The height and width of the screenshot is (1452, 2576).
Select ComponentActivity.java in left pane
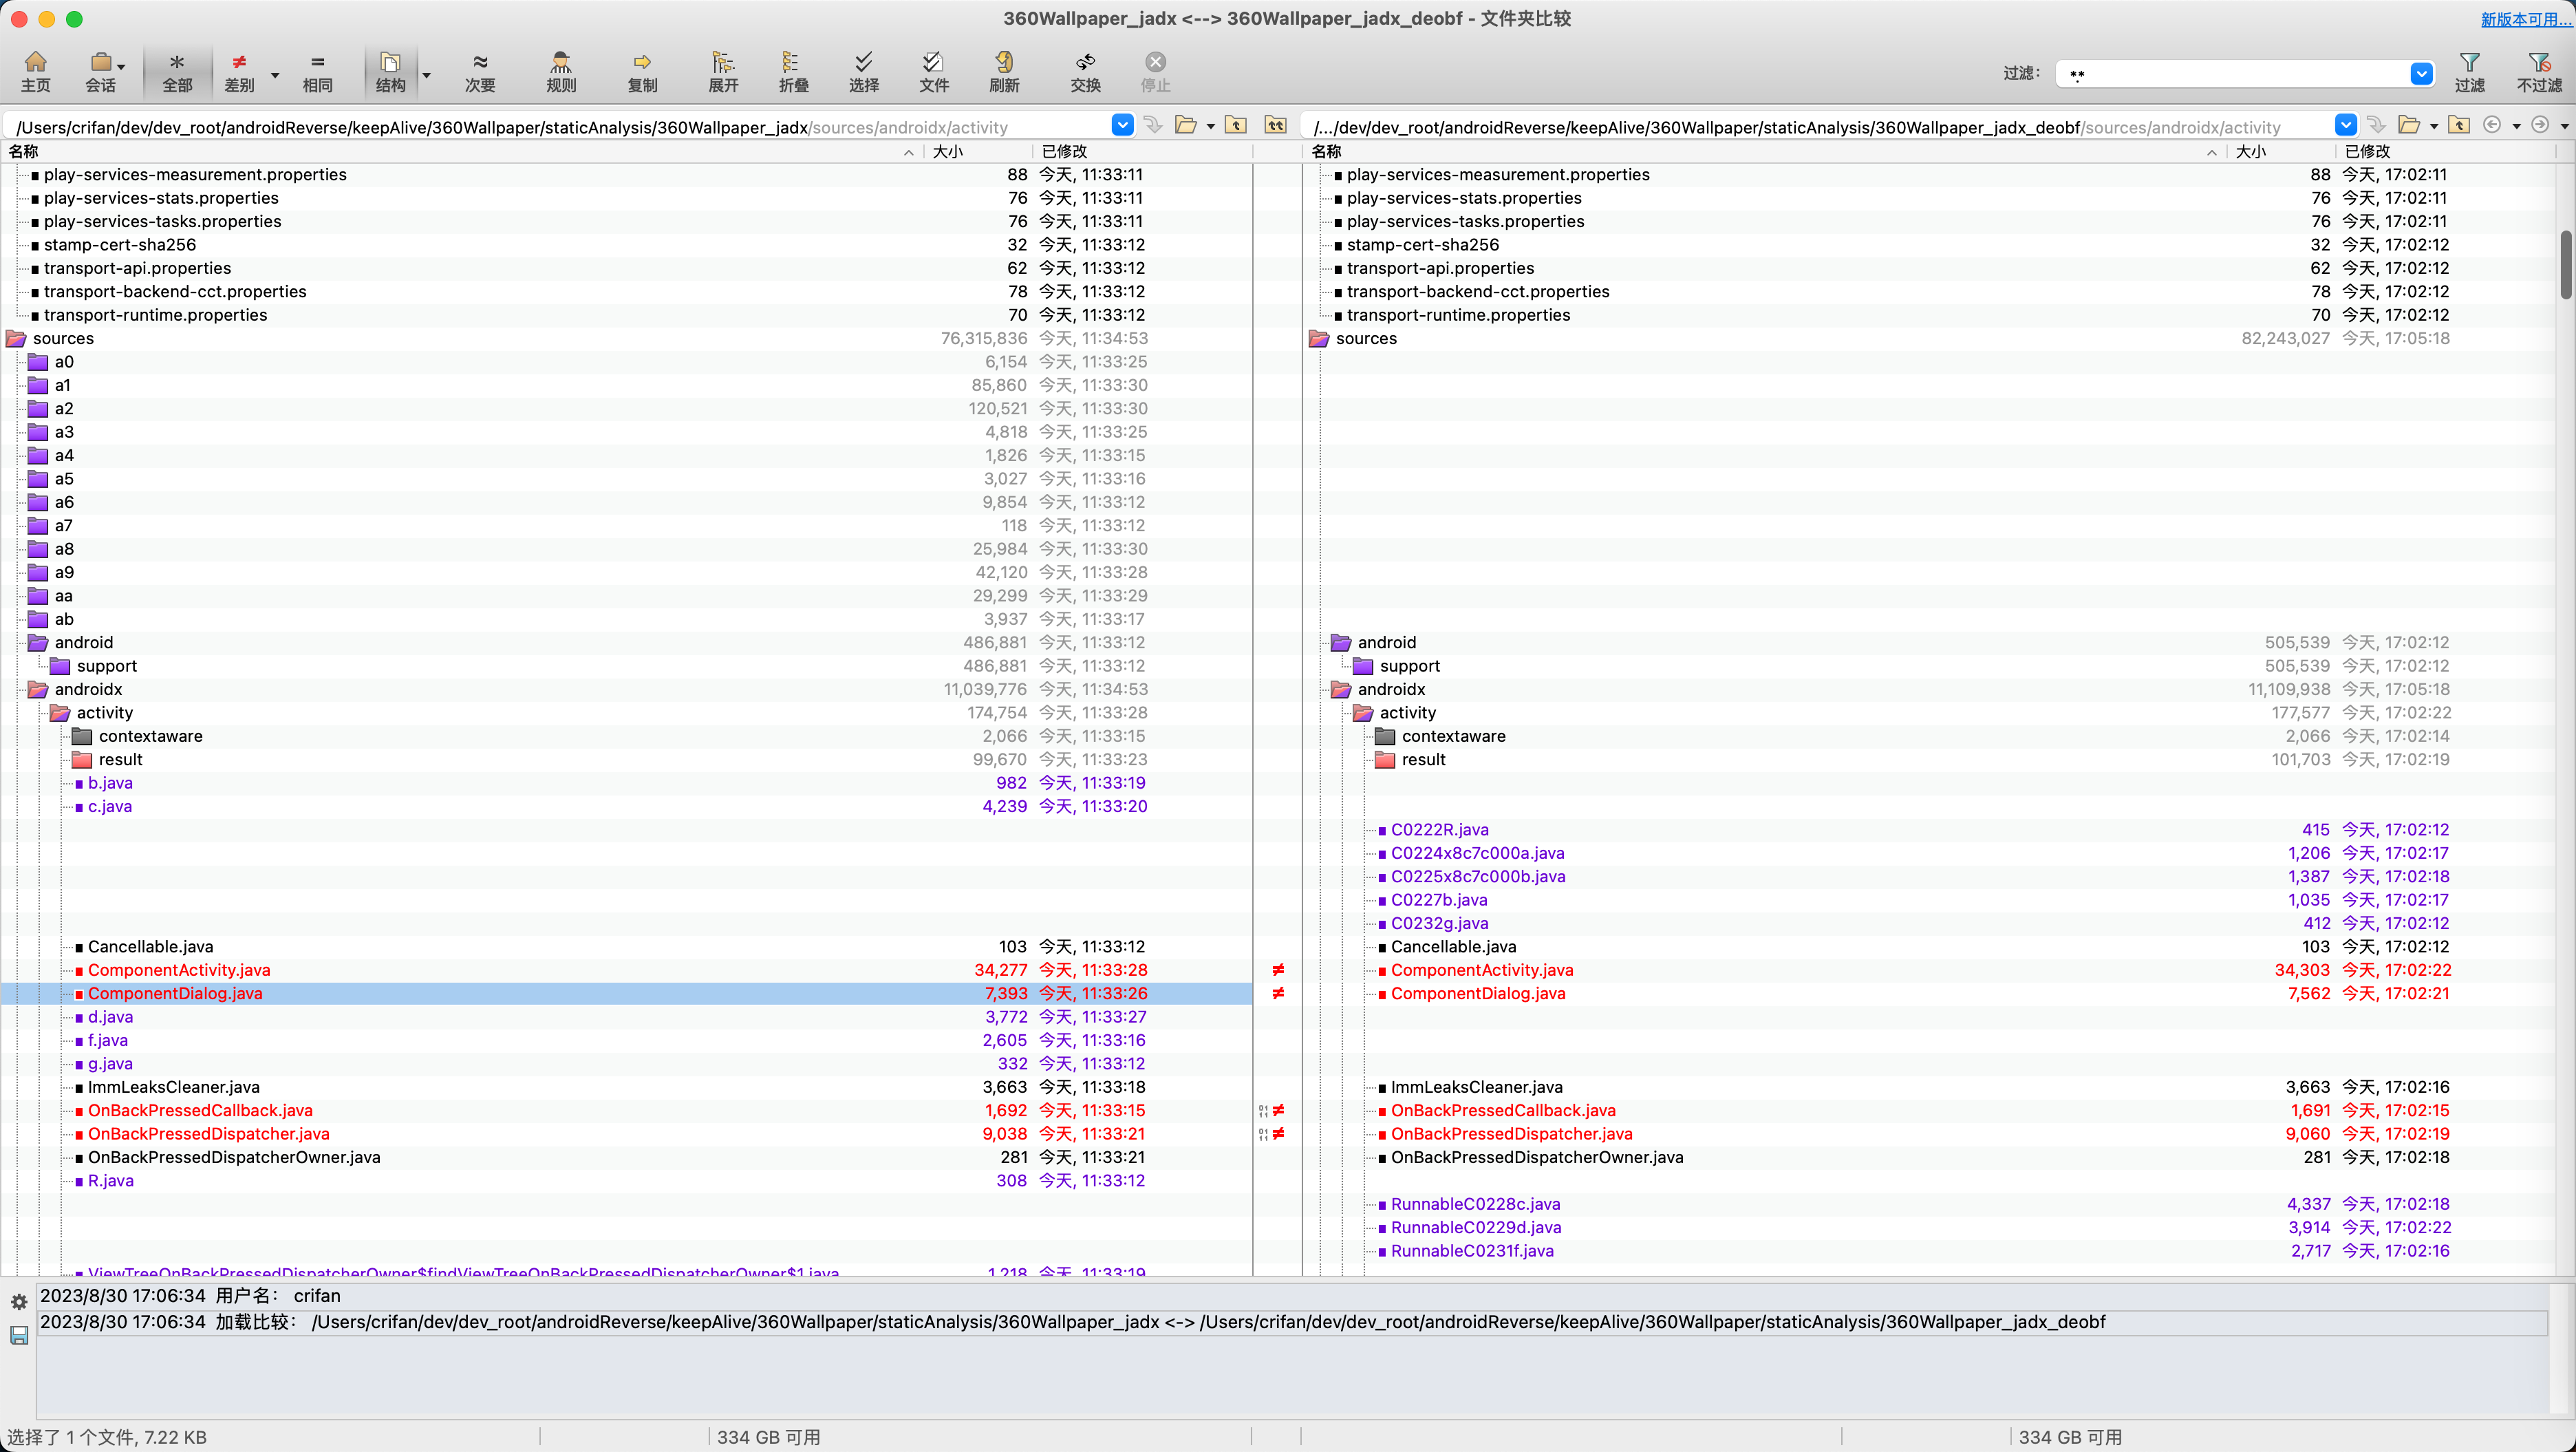pyautogui.click(x=179, y=970)
